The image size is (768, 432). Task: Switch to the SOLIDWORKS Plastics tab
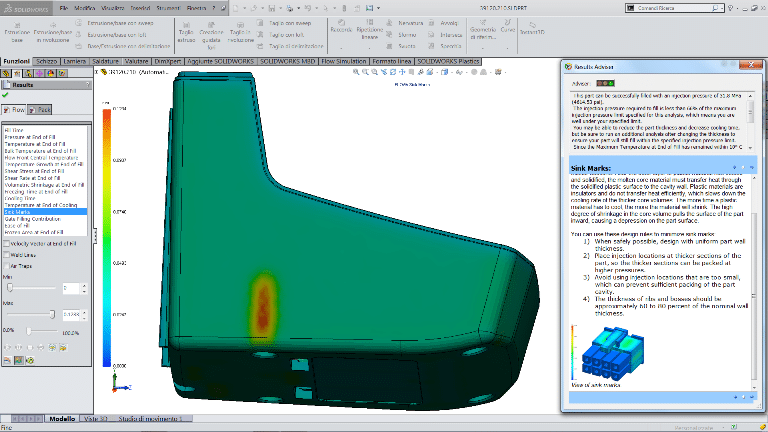449,61
